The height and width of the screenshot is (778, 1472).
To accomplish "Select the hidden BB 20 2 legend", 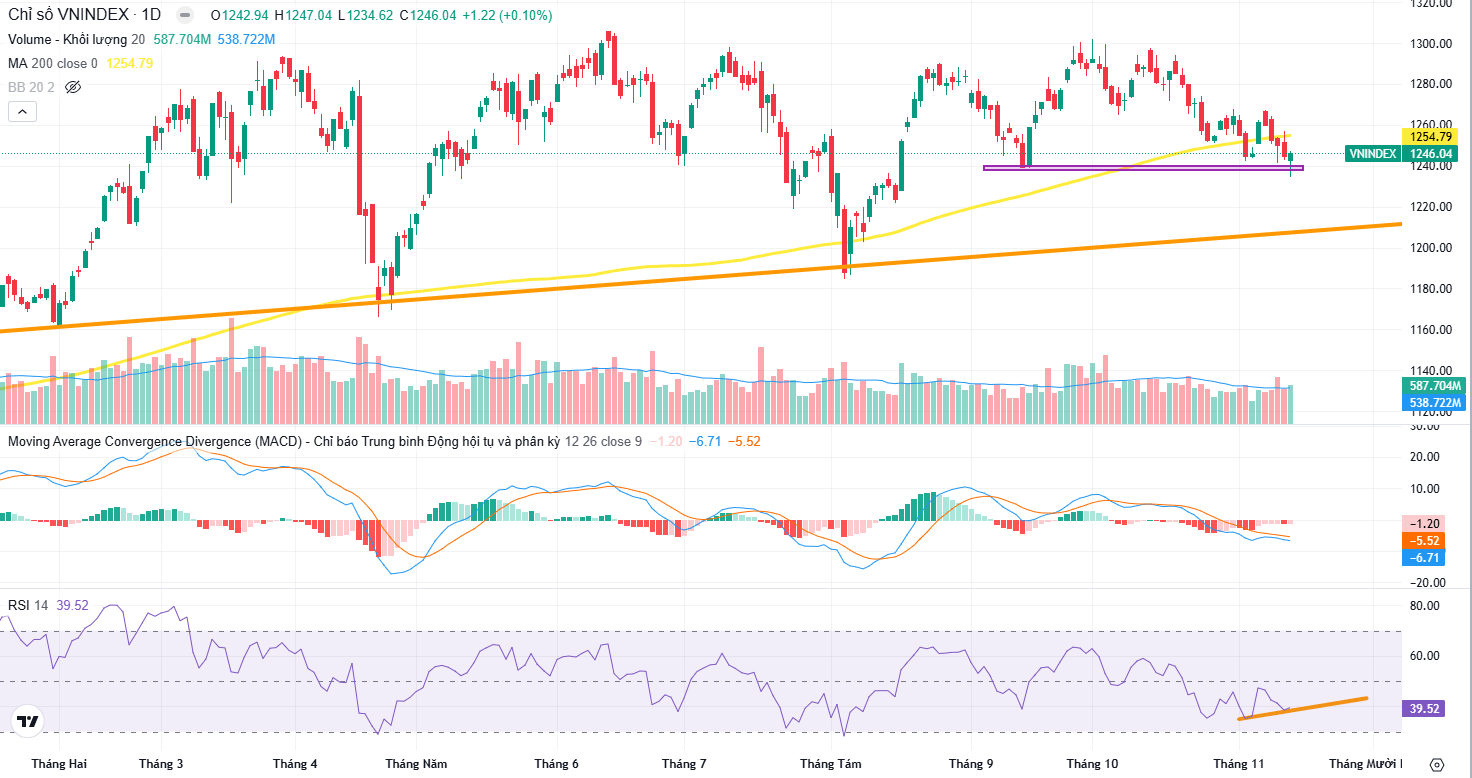I will (32, 87).
